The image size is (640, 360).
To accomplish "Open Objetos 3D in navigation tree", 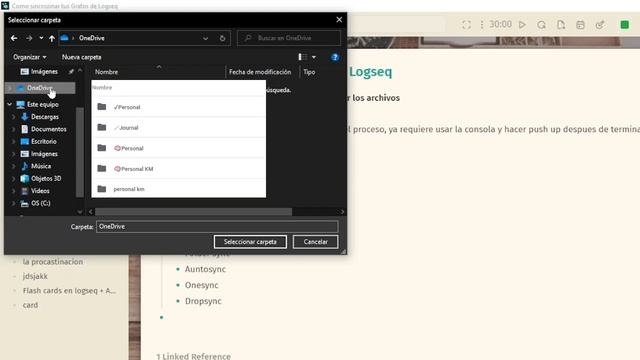I will tap(46, 178).
